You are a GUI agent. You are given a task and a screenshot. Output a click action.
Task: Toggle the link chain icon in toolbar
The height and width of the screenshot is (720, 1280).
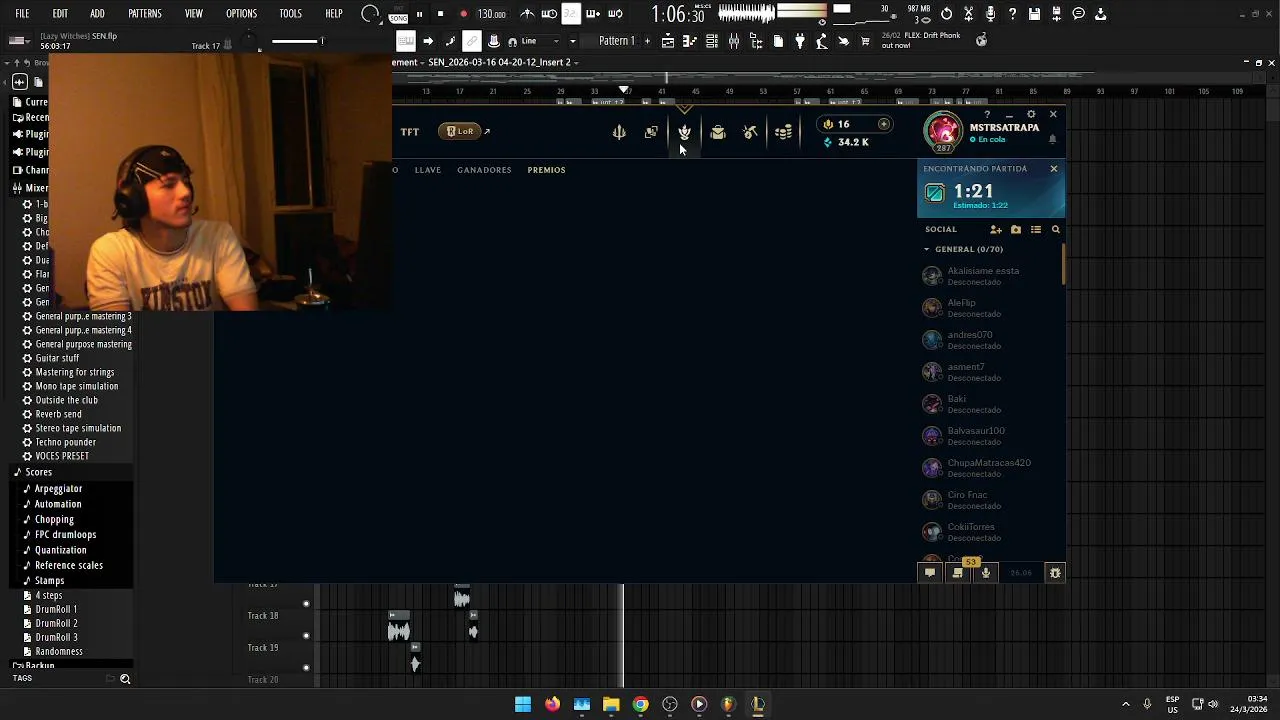(471, 41)
